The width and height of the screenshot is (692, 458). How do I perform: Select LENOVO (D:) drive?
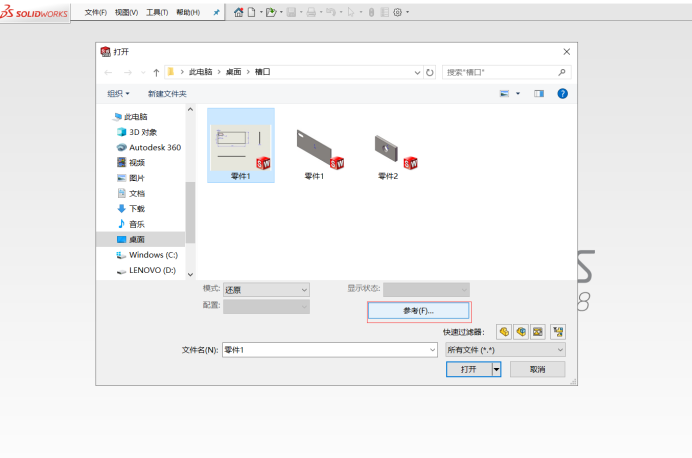146,270
